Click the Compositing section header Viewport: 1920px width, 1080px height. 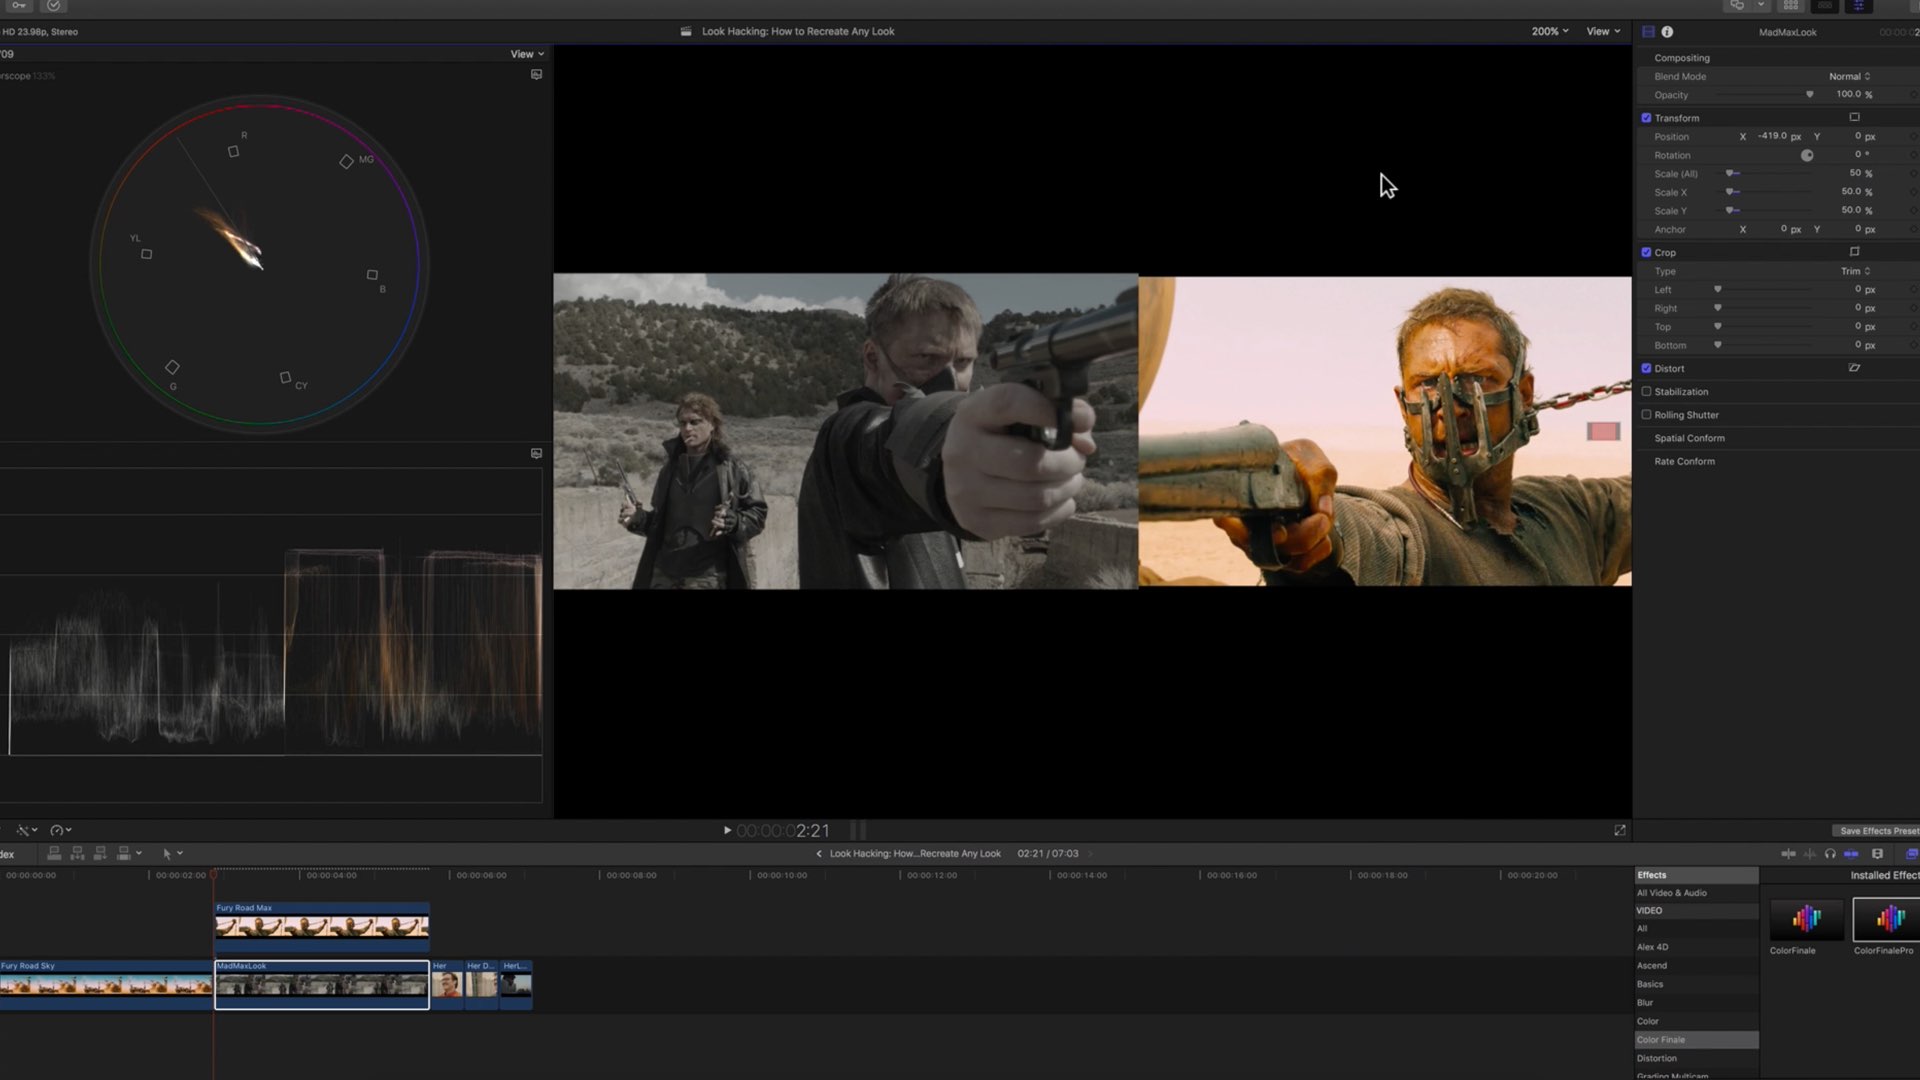pos(1682,58)
